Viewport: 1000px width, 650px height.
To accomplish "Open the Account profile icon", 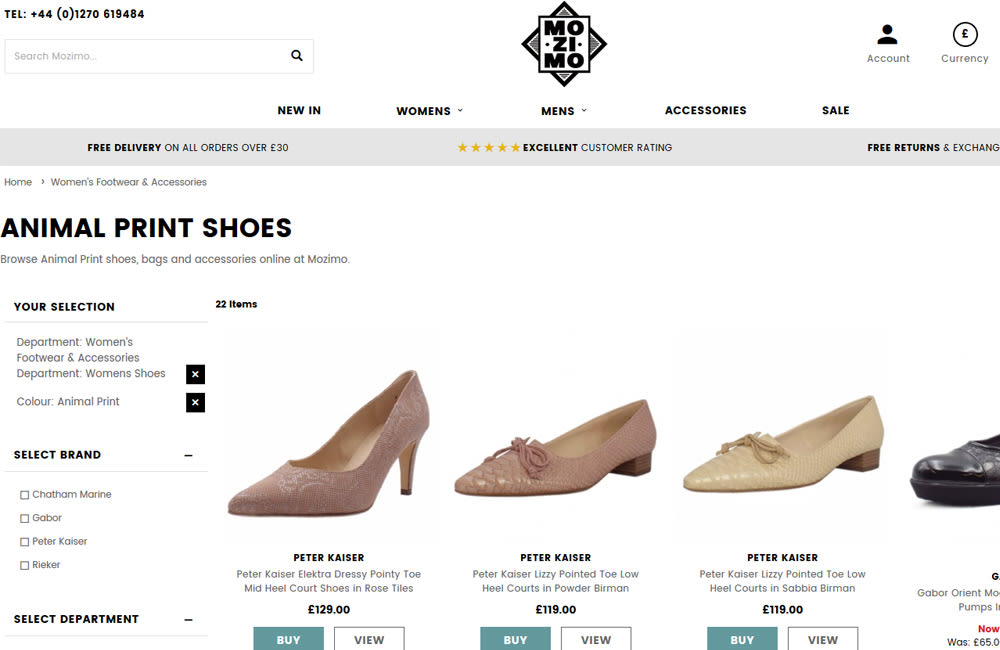I will tap(887, 34).
